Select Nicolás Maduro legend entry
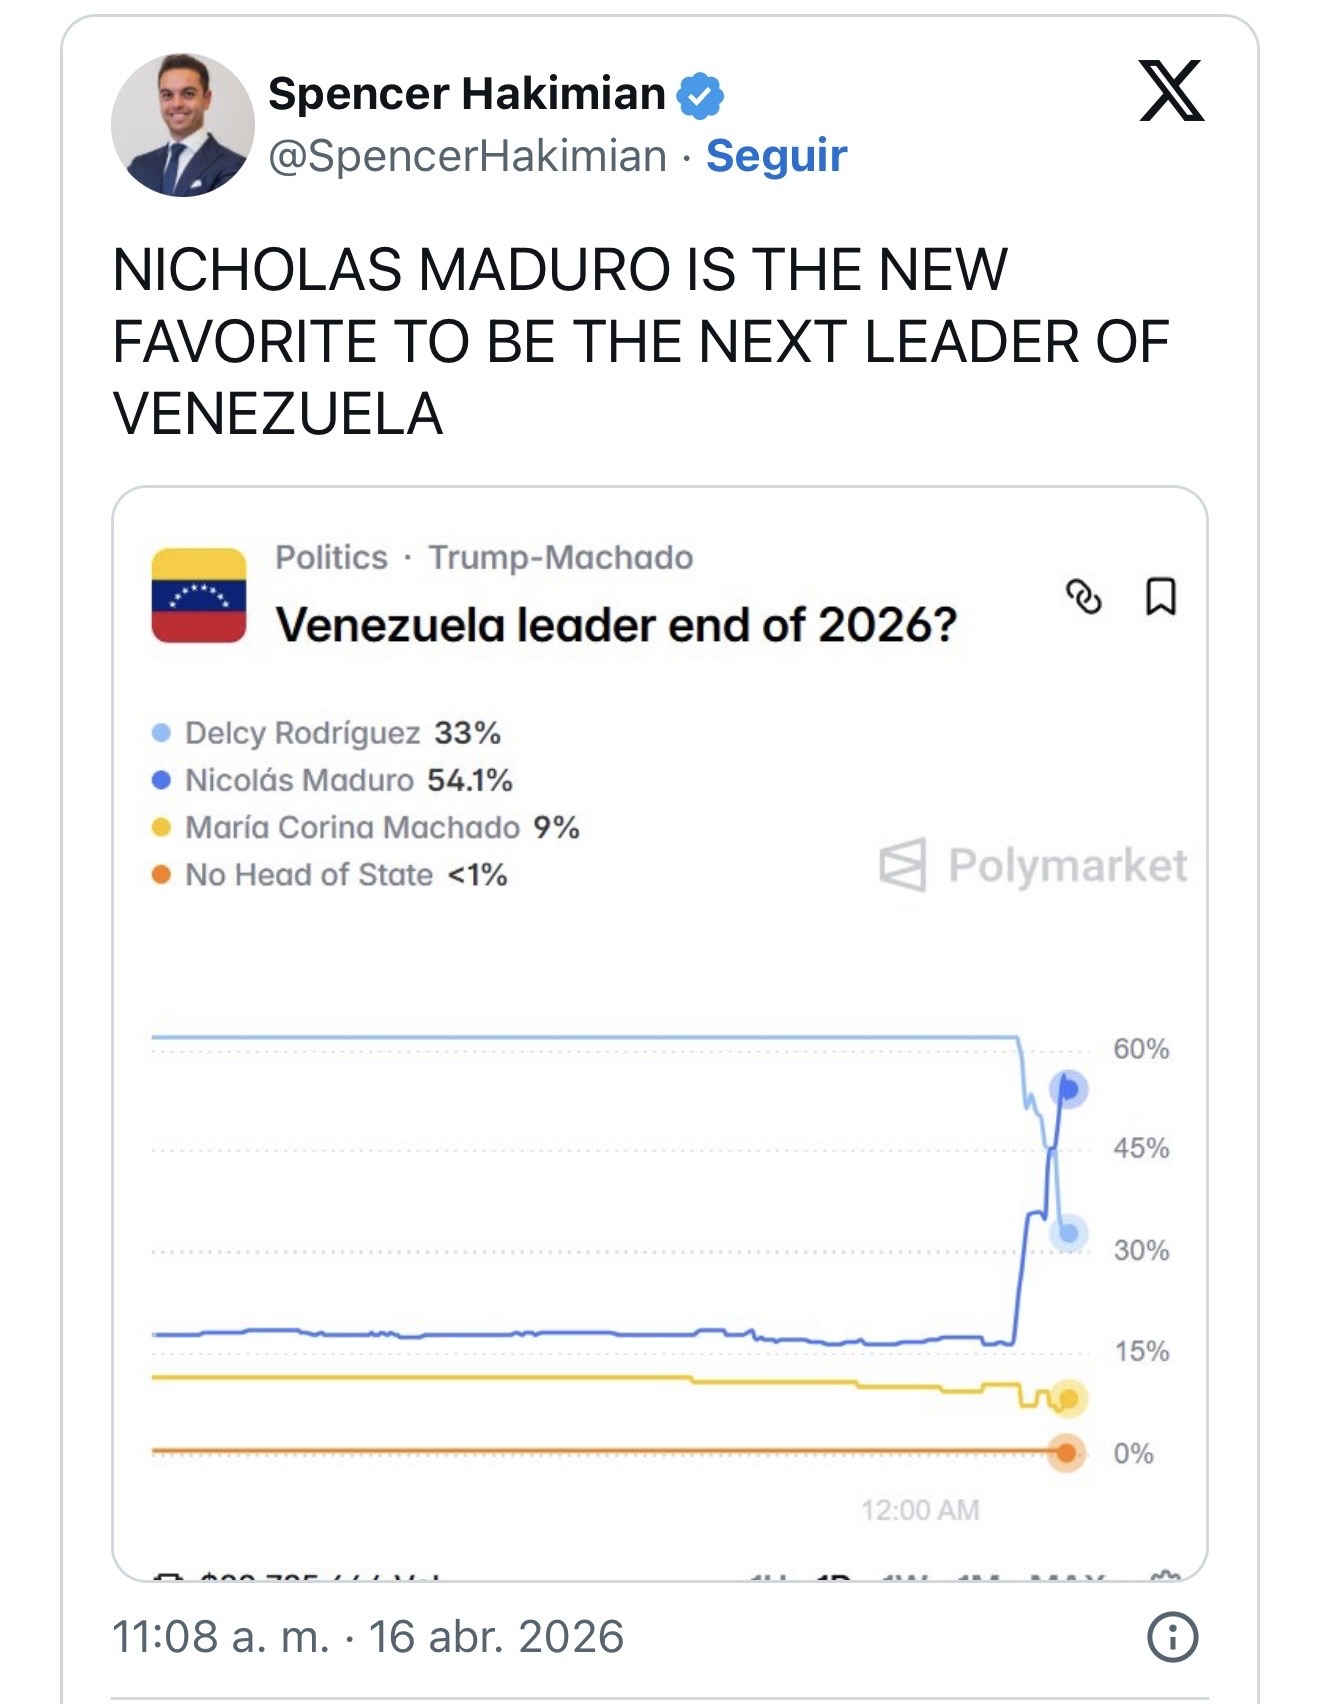Screen dimensions: 1320x1704 [x=299, y=780]
